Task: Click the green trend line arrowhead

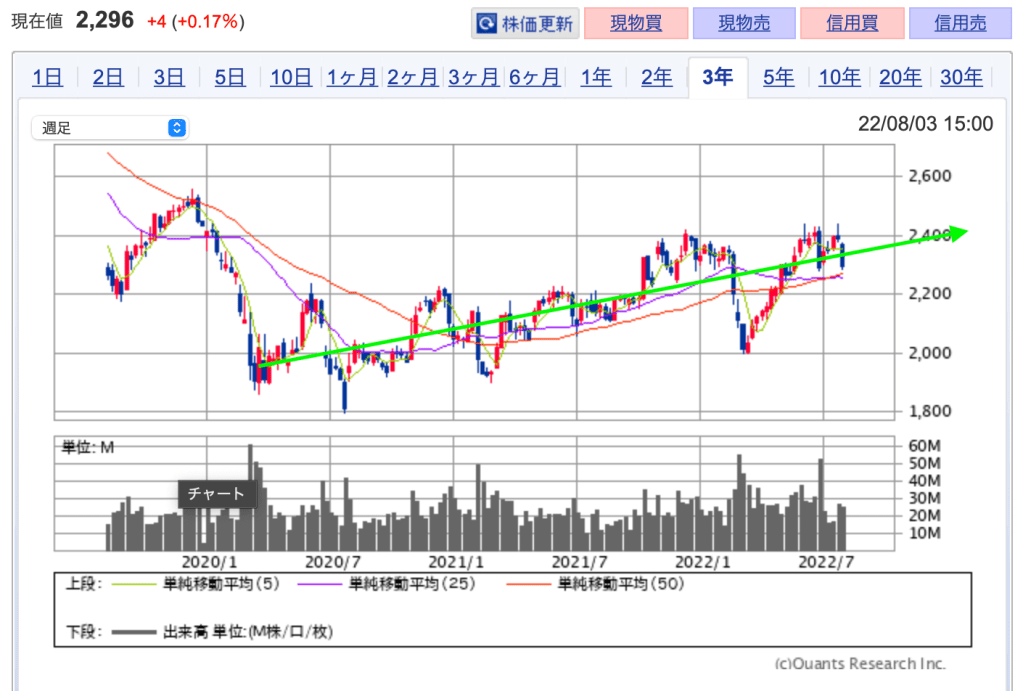Action: point(958,234)
